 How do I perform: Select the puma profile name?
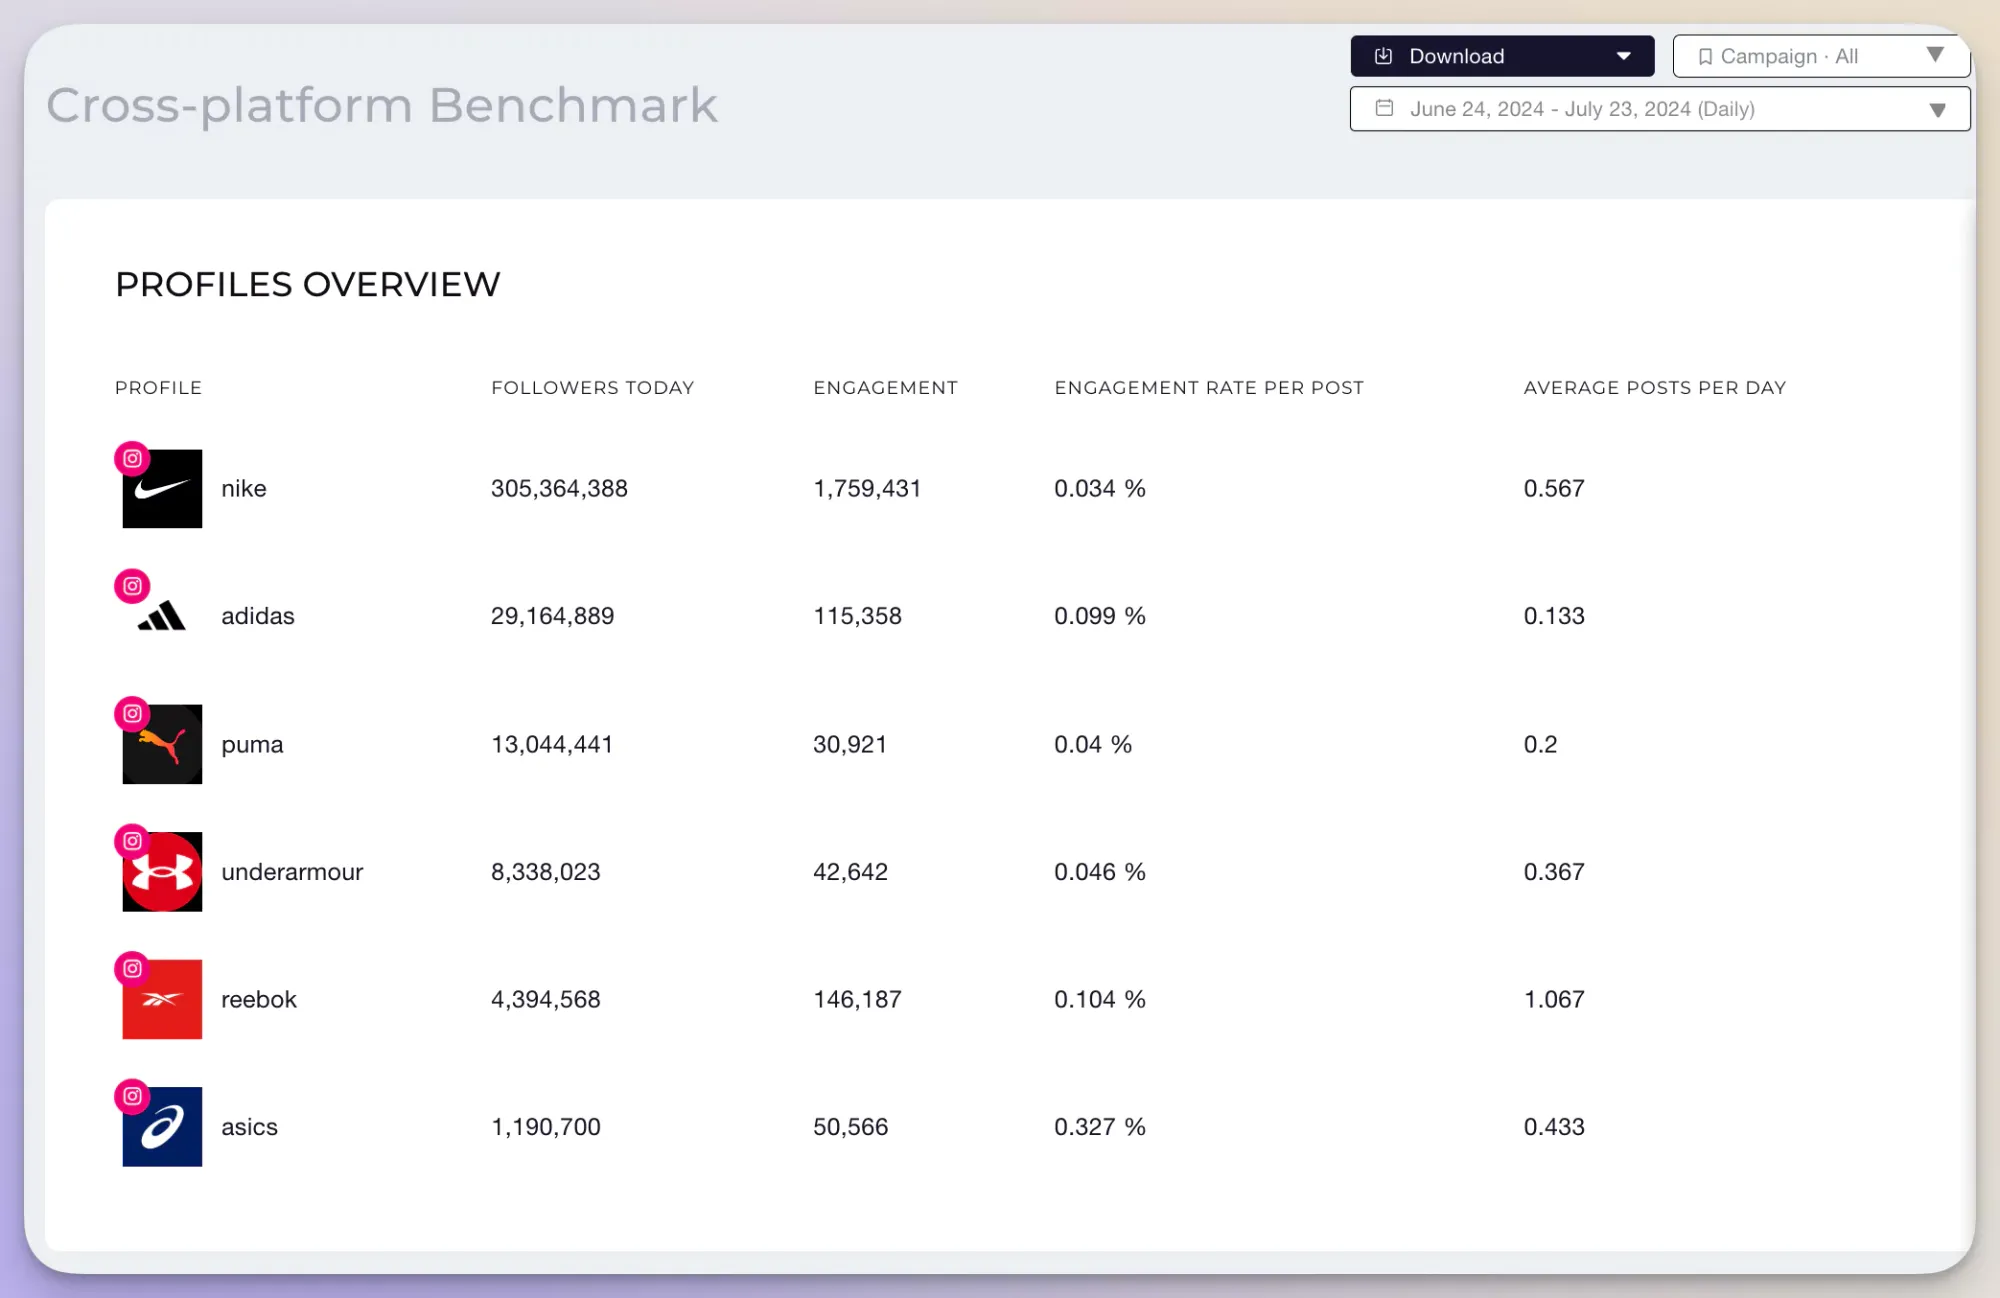[252, 745]
